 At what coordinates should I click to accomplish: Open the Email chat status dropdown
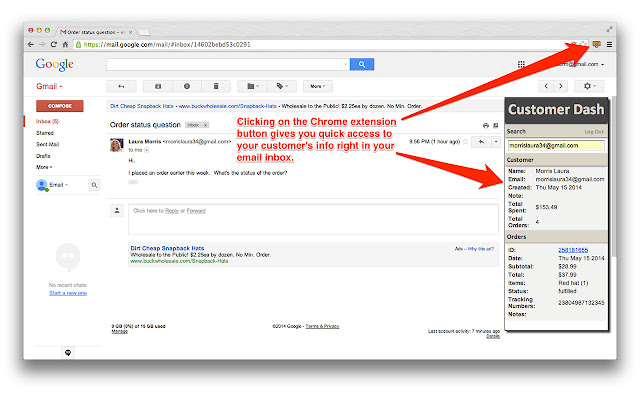tap(59, 185)
